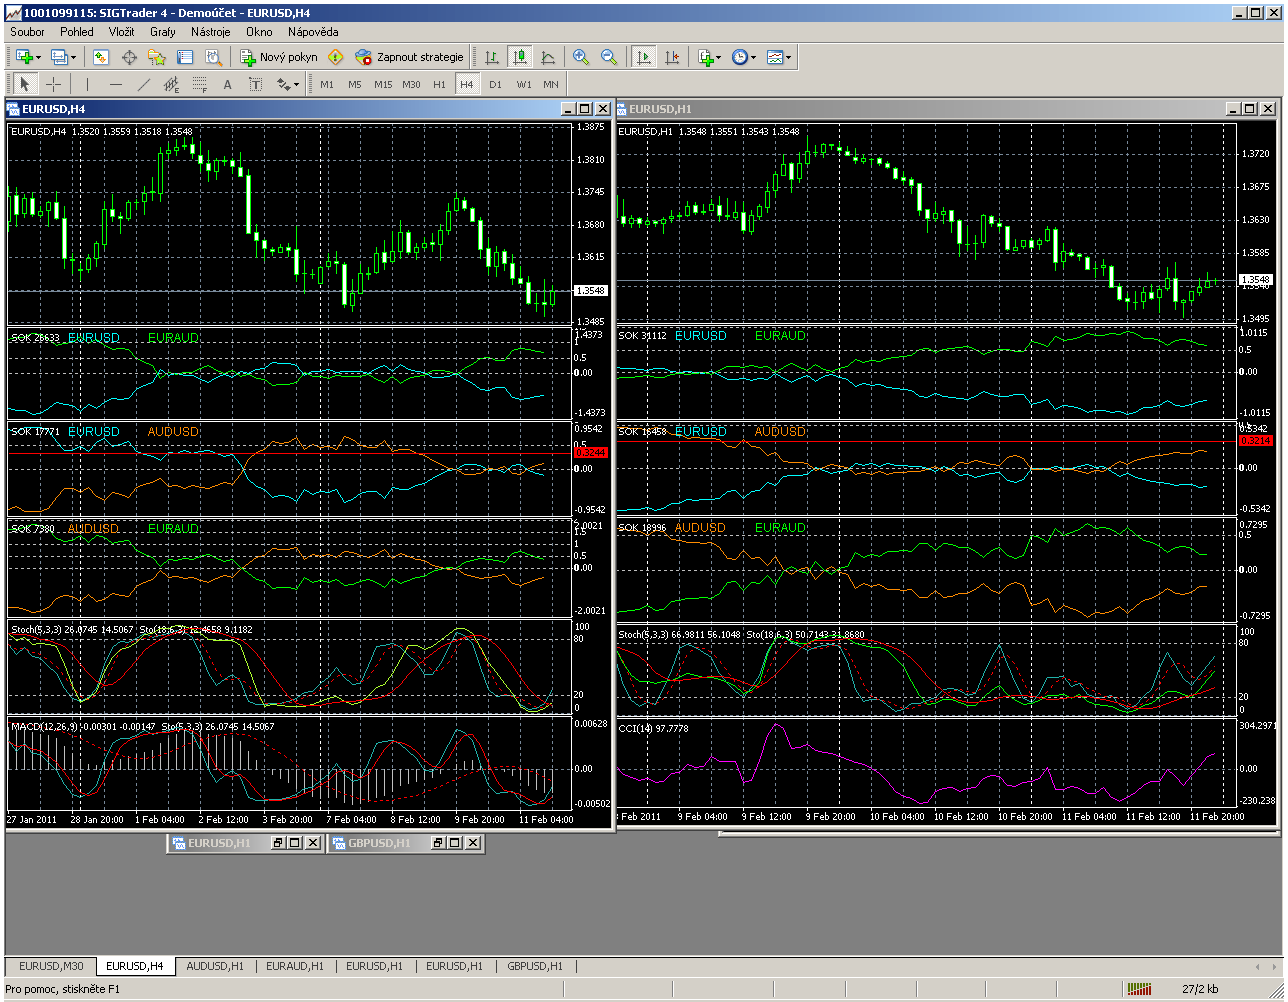Toggle Auto Scroll chart icon
Screen dimensions: 1288x1002
pos(644,57)
